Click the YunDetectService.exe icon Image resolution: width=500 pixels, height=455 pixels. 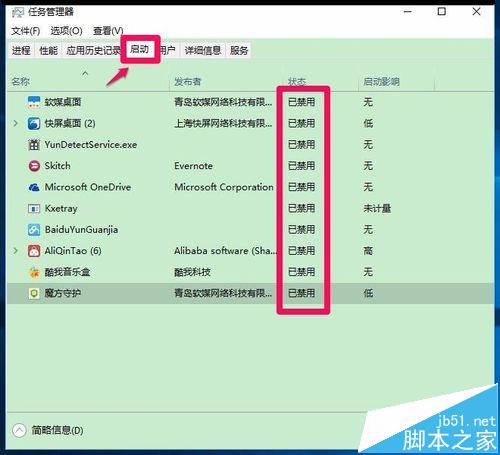pyautogui.click(x=34, y=145)
